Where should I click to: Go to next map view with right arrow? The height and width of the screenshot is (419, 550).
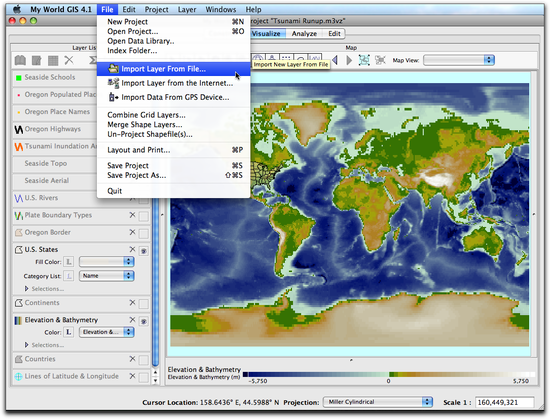pyautogui.click(x=349, y=60)
